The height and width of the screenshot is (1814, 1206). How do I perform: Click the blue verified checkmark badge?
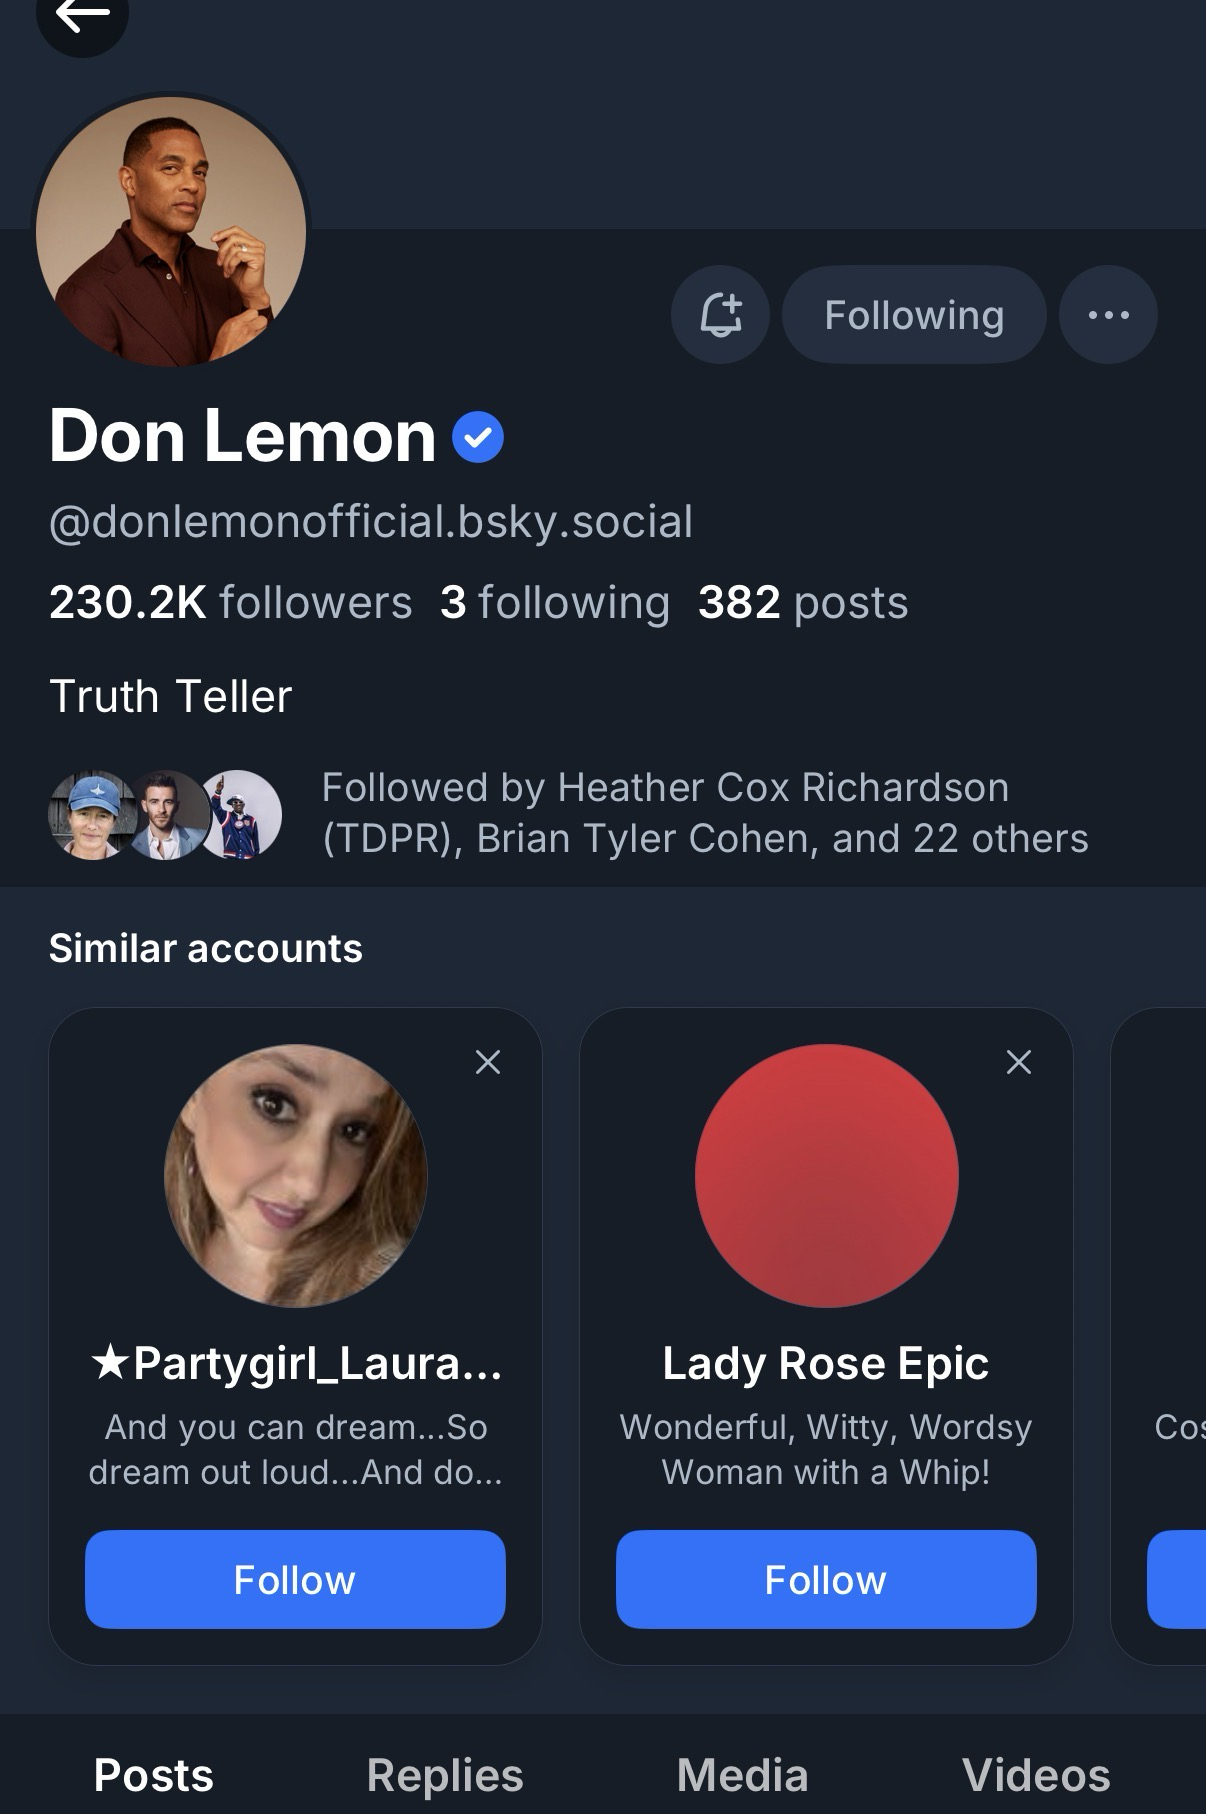pos(478,437)
